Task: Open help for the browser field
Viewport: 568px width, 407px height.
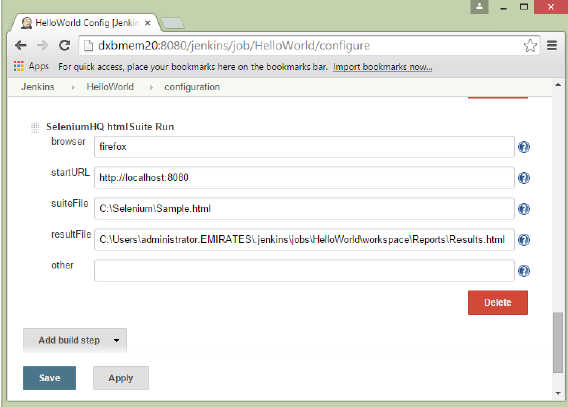Action: click(x=524, y=147)
